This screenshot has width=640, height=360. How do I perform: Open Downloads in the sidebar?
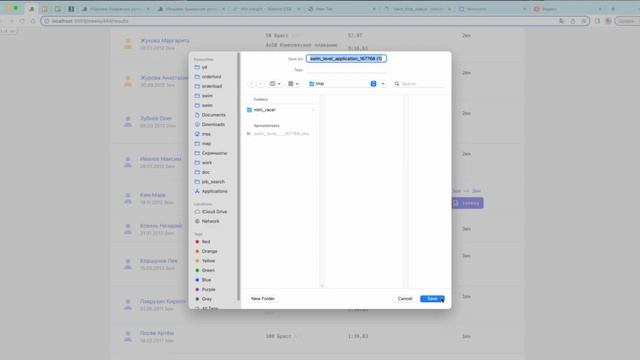[x=214, y=124]
